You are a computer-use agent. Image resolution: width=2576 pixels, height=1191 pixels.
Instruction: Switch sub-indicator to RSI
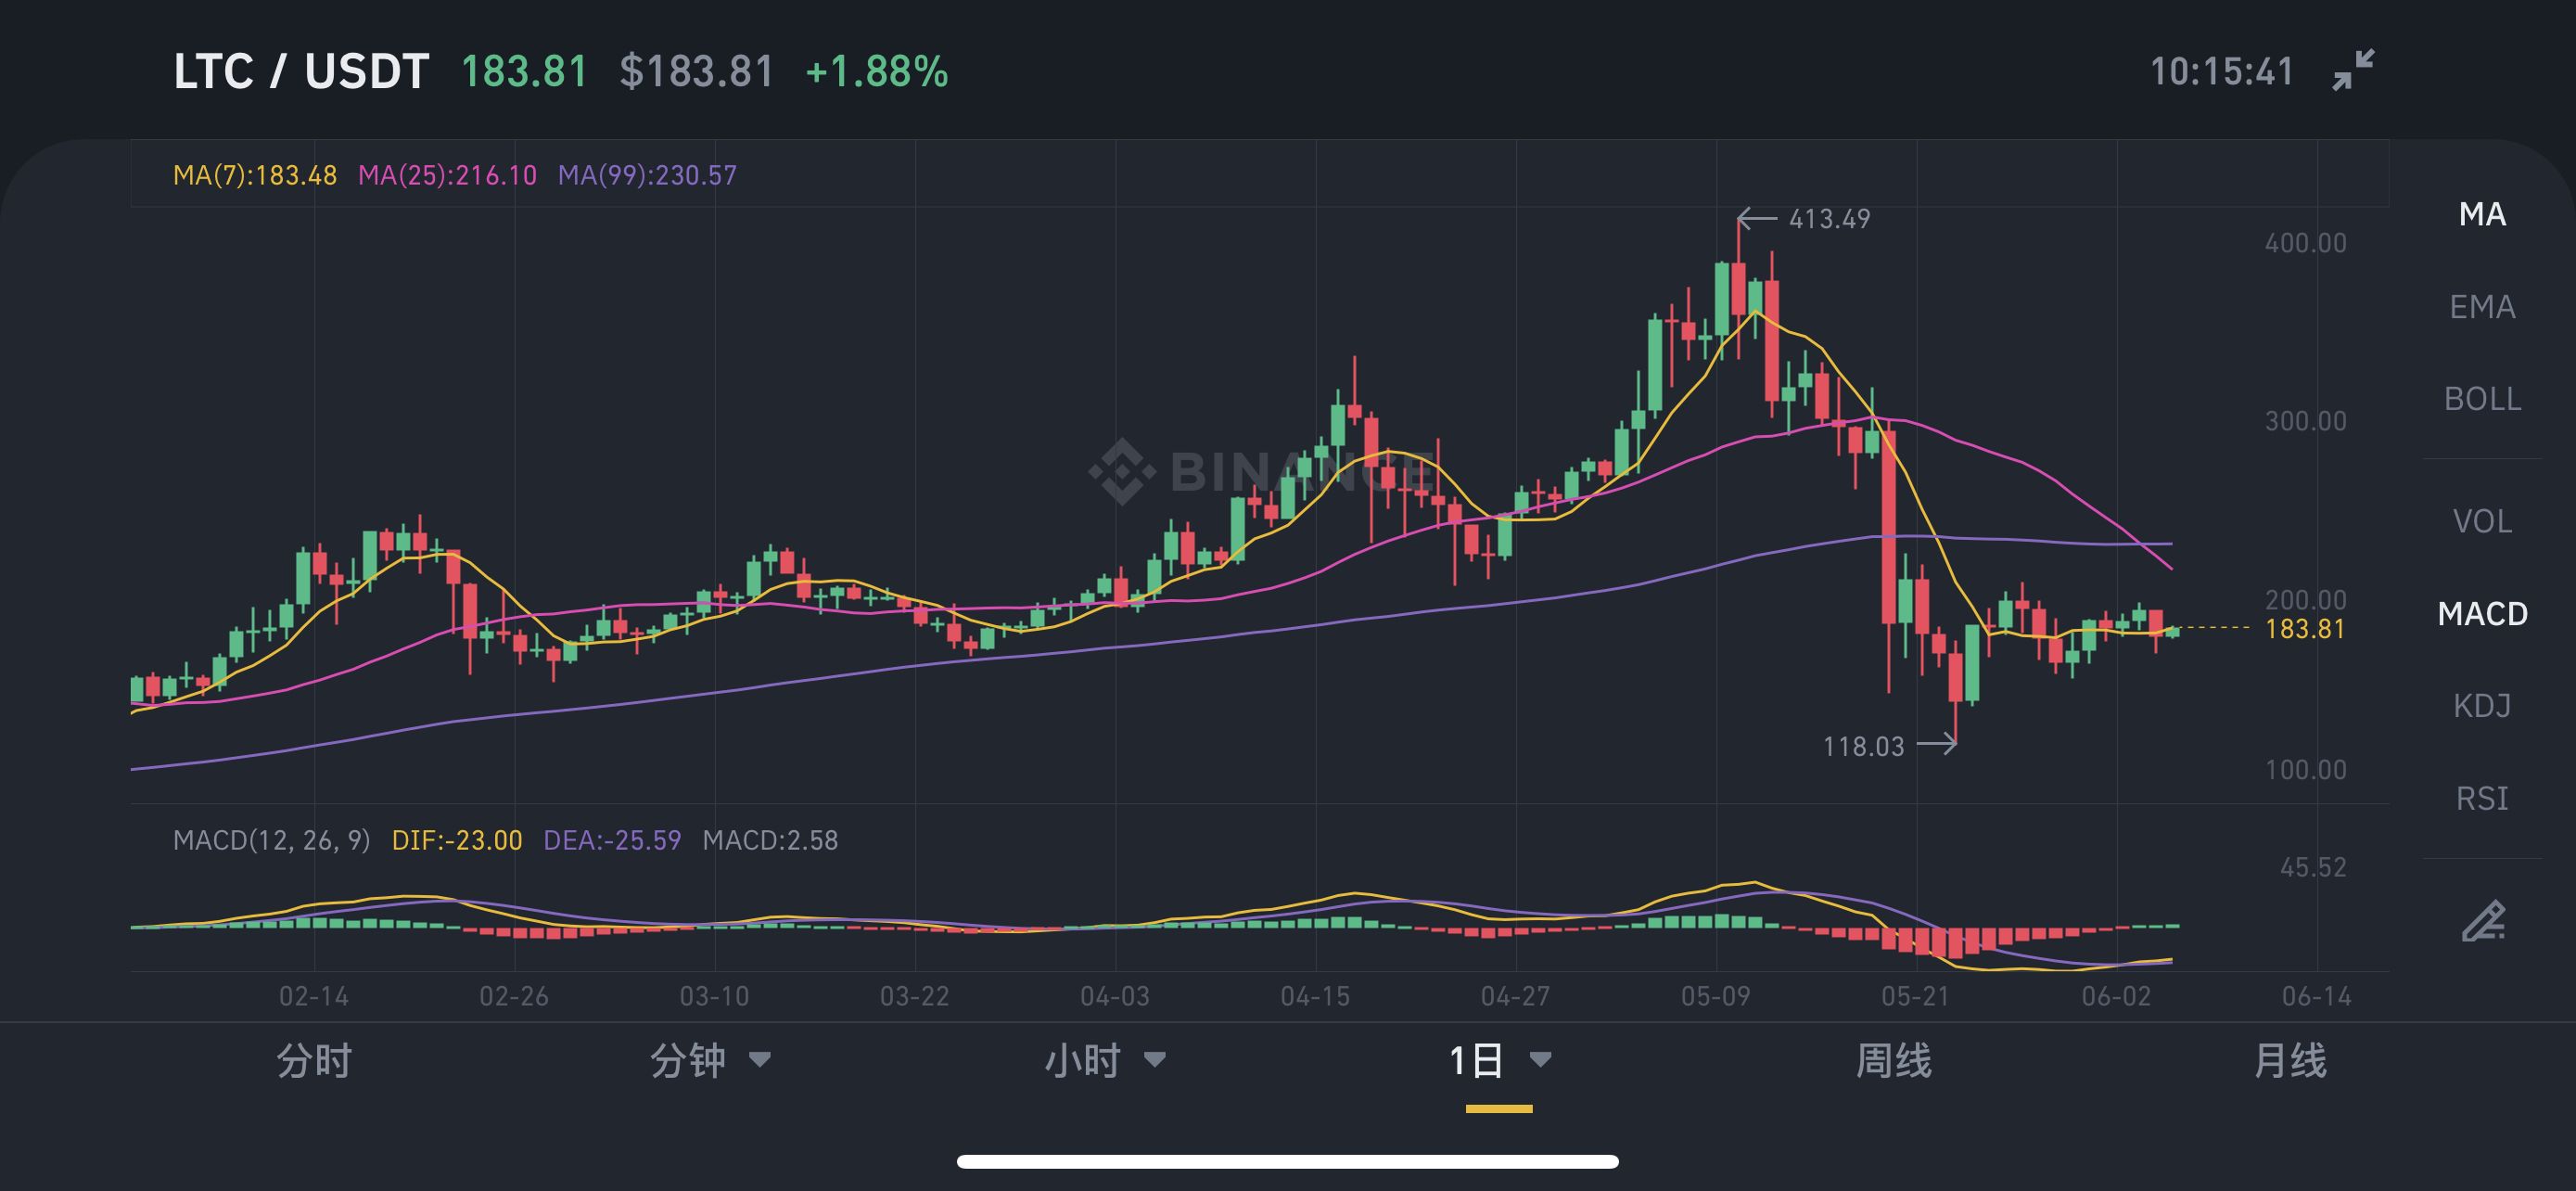pos(2482,798)
